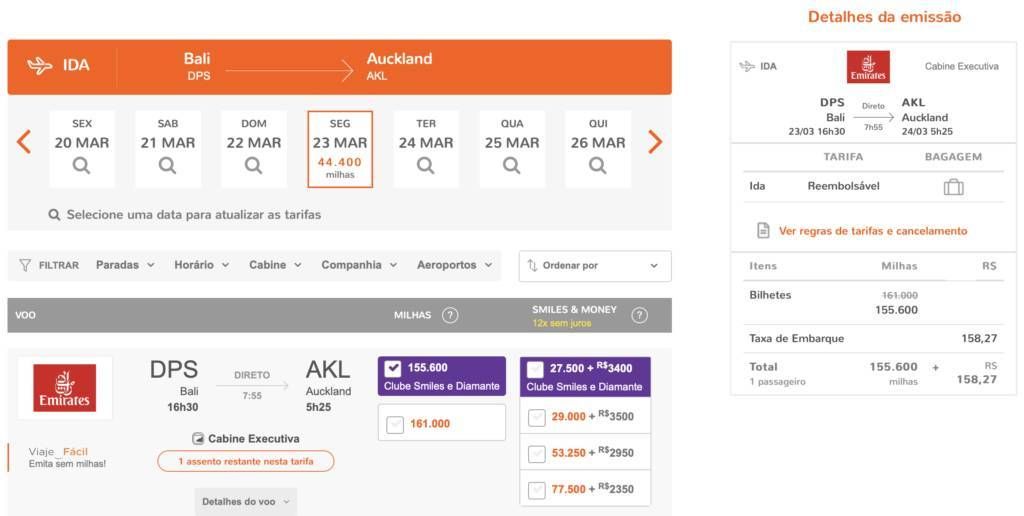Click the 'Cabine Executiva' label in details panel
This screenshot has width=1024, height=516.
(x=961, y=66)
